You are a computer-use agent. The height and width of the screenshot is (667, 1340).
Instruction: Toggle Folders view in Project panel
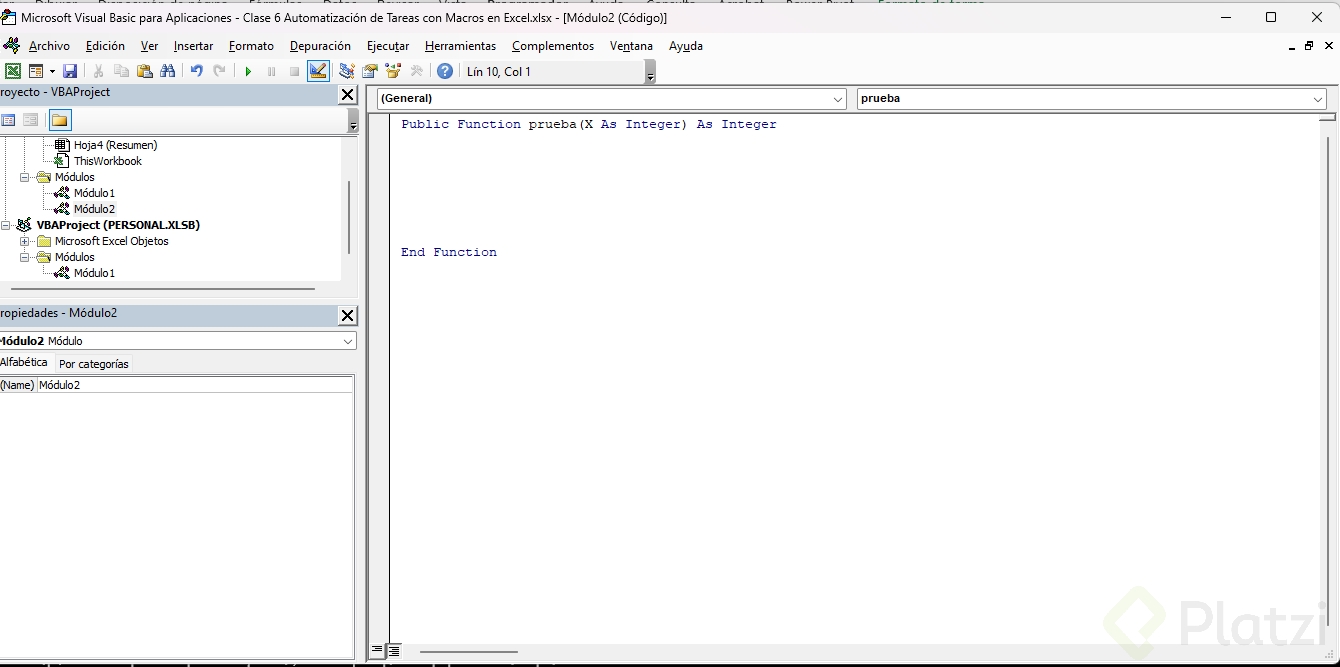click(x=60, y=120)
